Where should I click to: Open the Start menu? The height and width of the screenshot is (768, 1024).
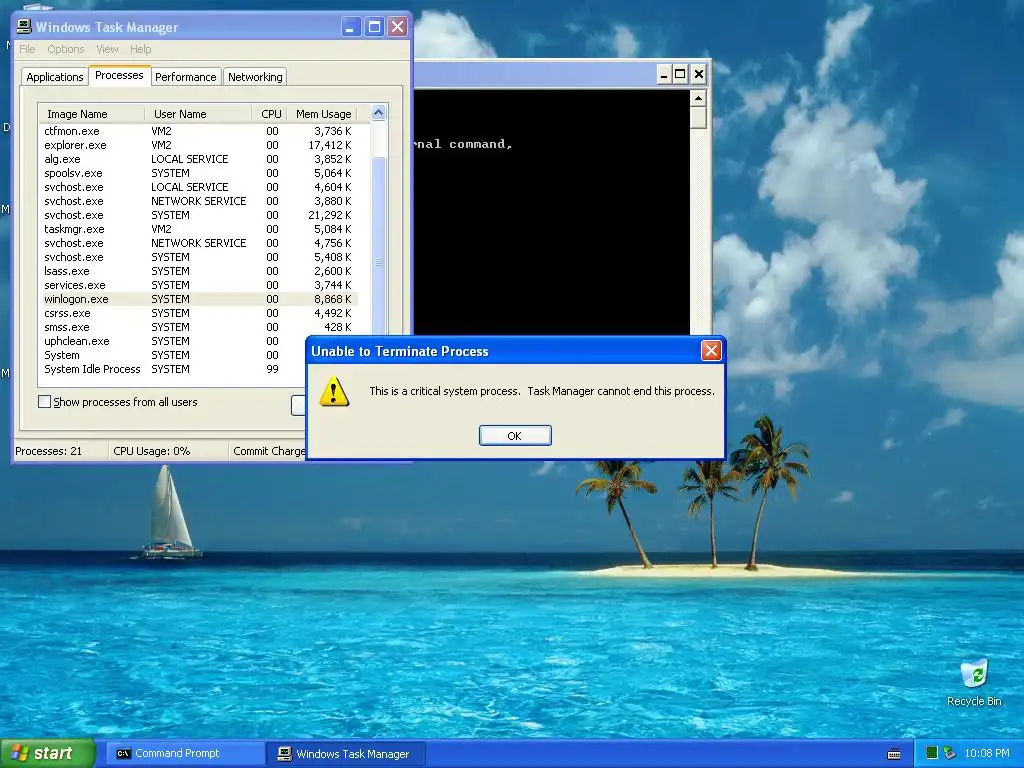[48, 754]
